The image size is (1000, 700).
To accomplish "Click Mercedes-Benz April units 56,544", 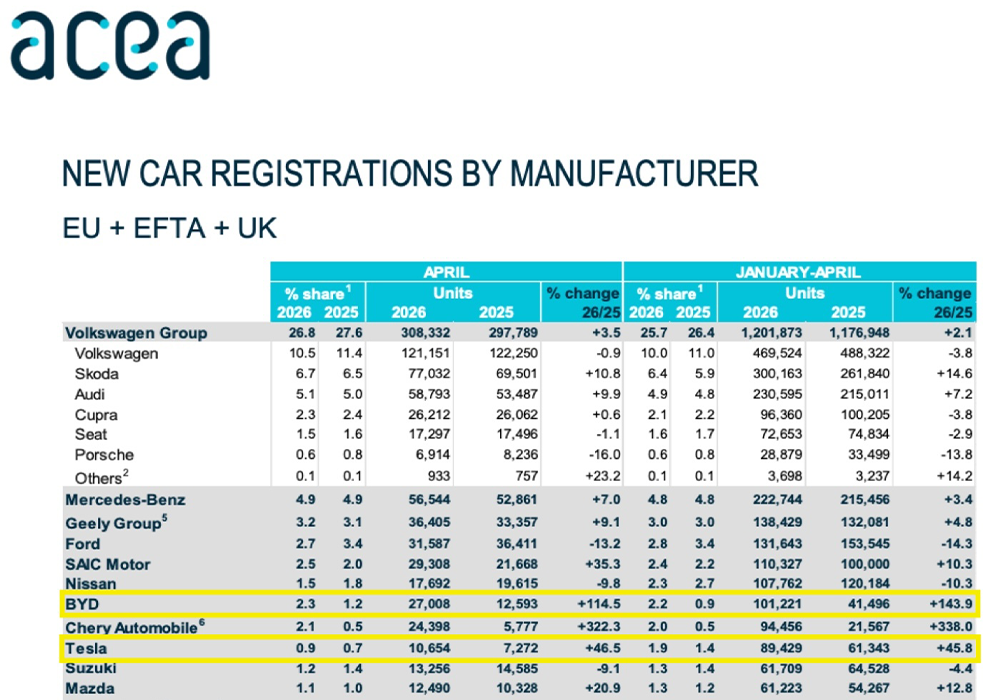I will click(429, 500).
